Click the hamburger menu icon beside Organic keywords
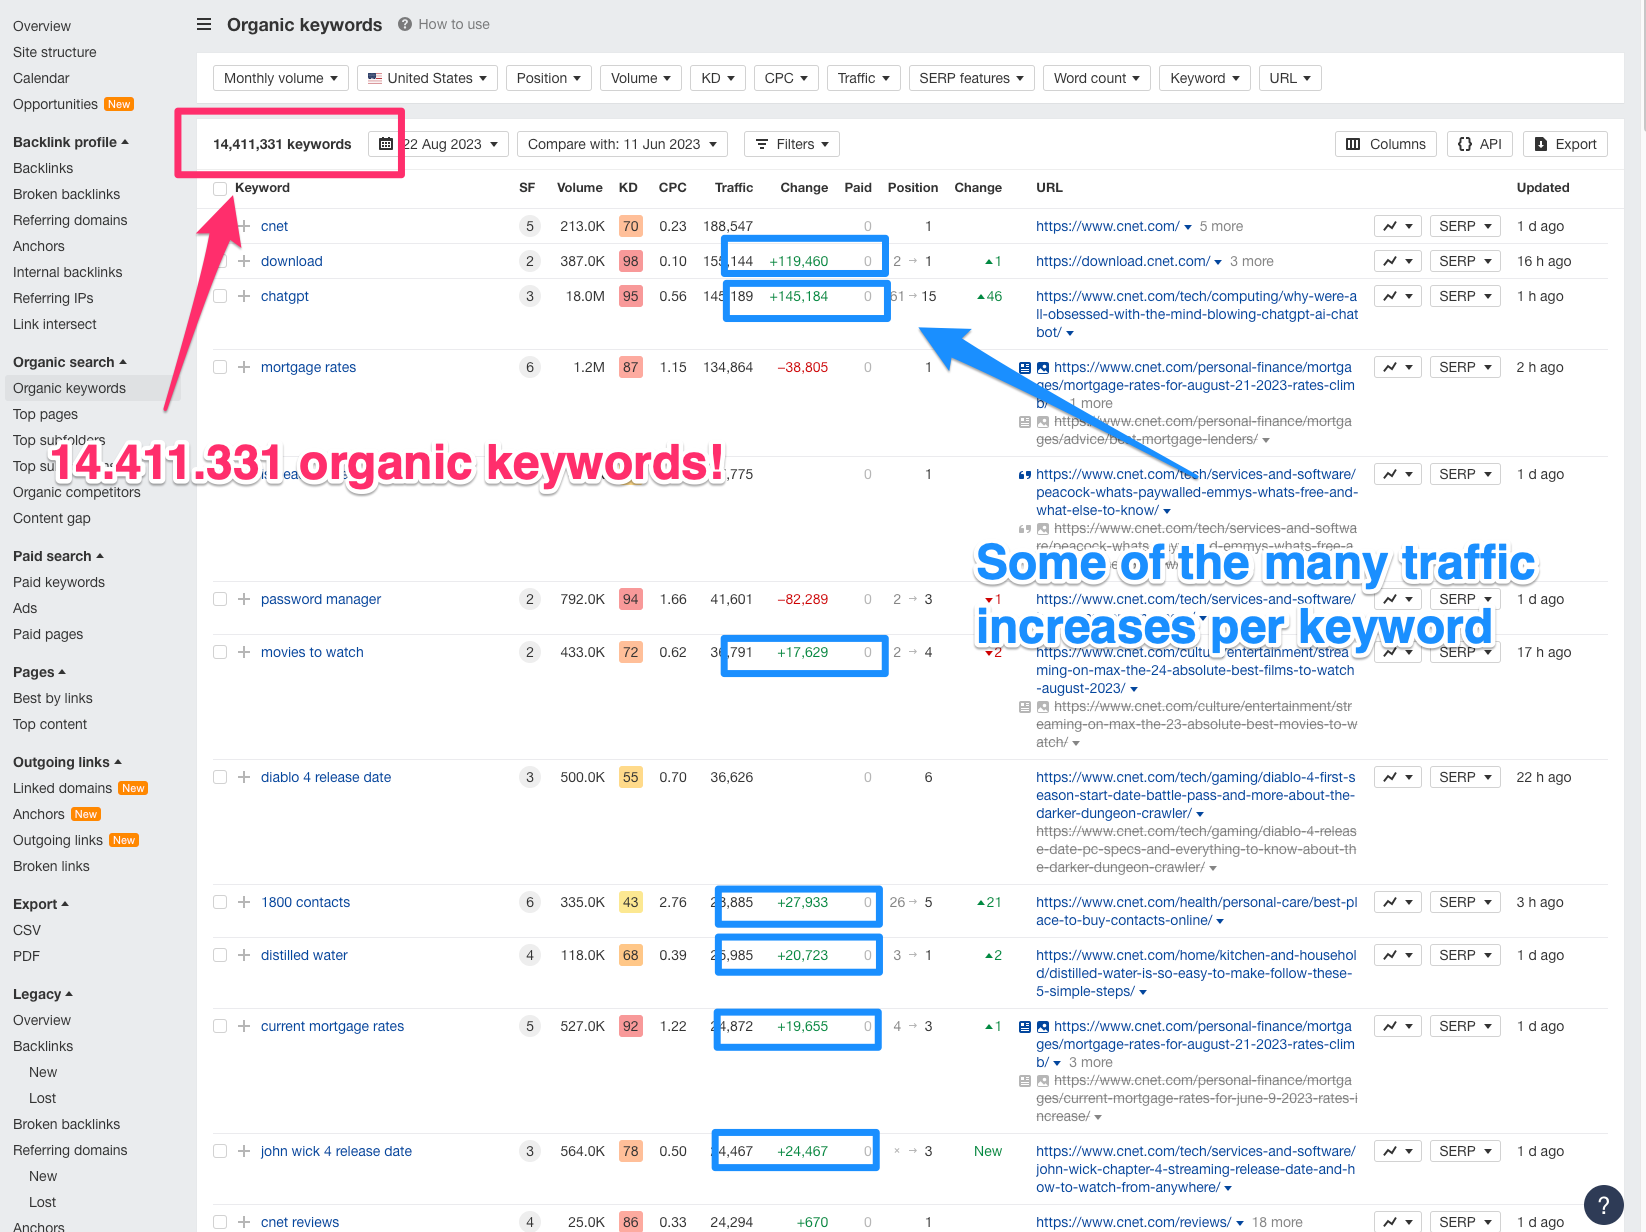Viewport: 1646px width, 1232px height. (x=203, y=24)
